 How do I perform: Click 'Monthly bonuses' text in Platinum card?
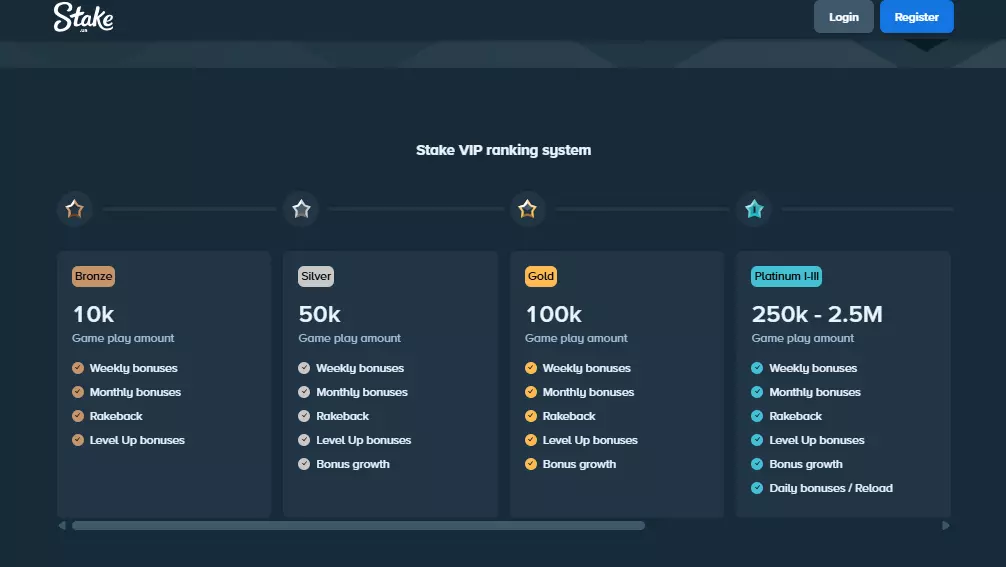coord(815,392)
